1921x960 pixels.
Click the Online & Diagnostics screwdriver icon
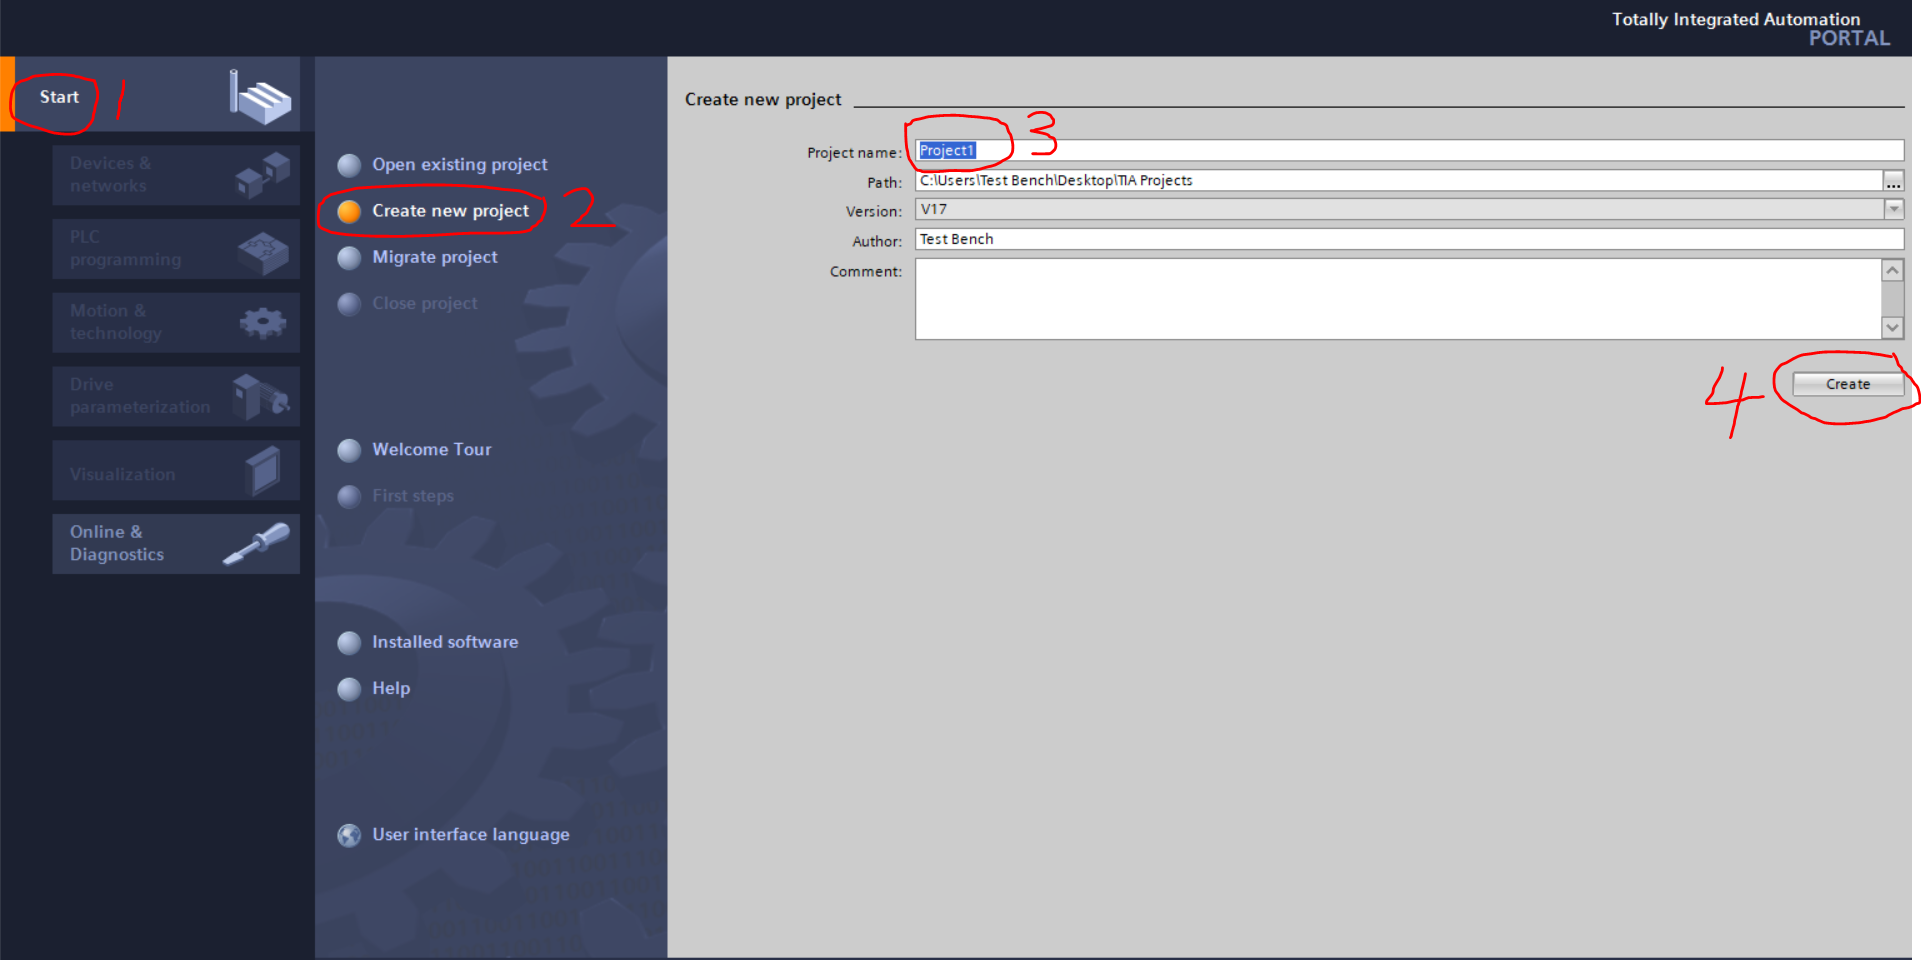[257, 543]
